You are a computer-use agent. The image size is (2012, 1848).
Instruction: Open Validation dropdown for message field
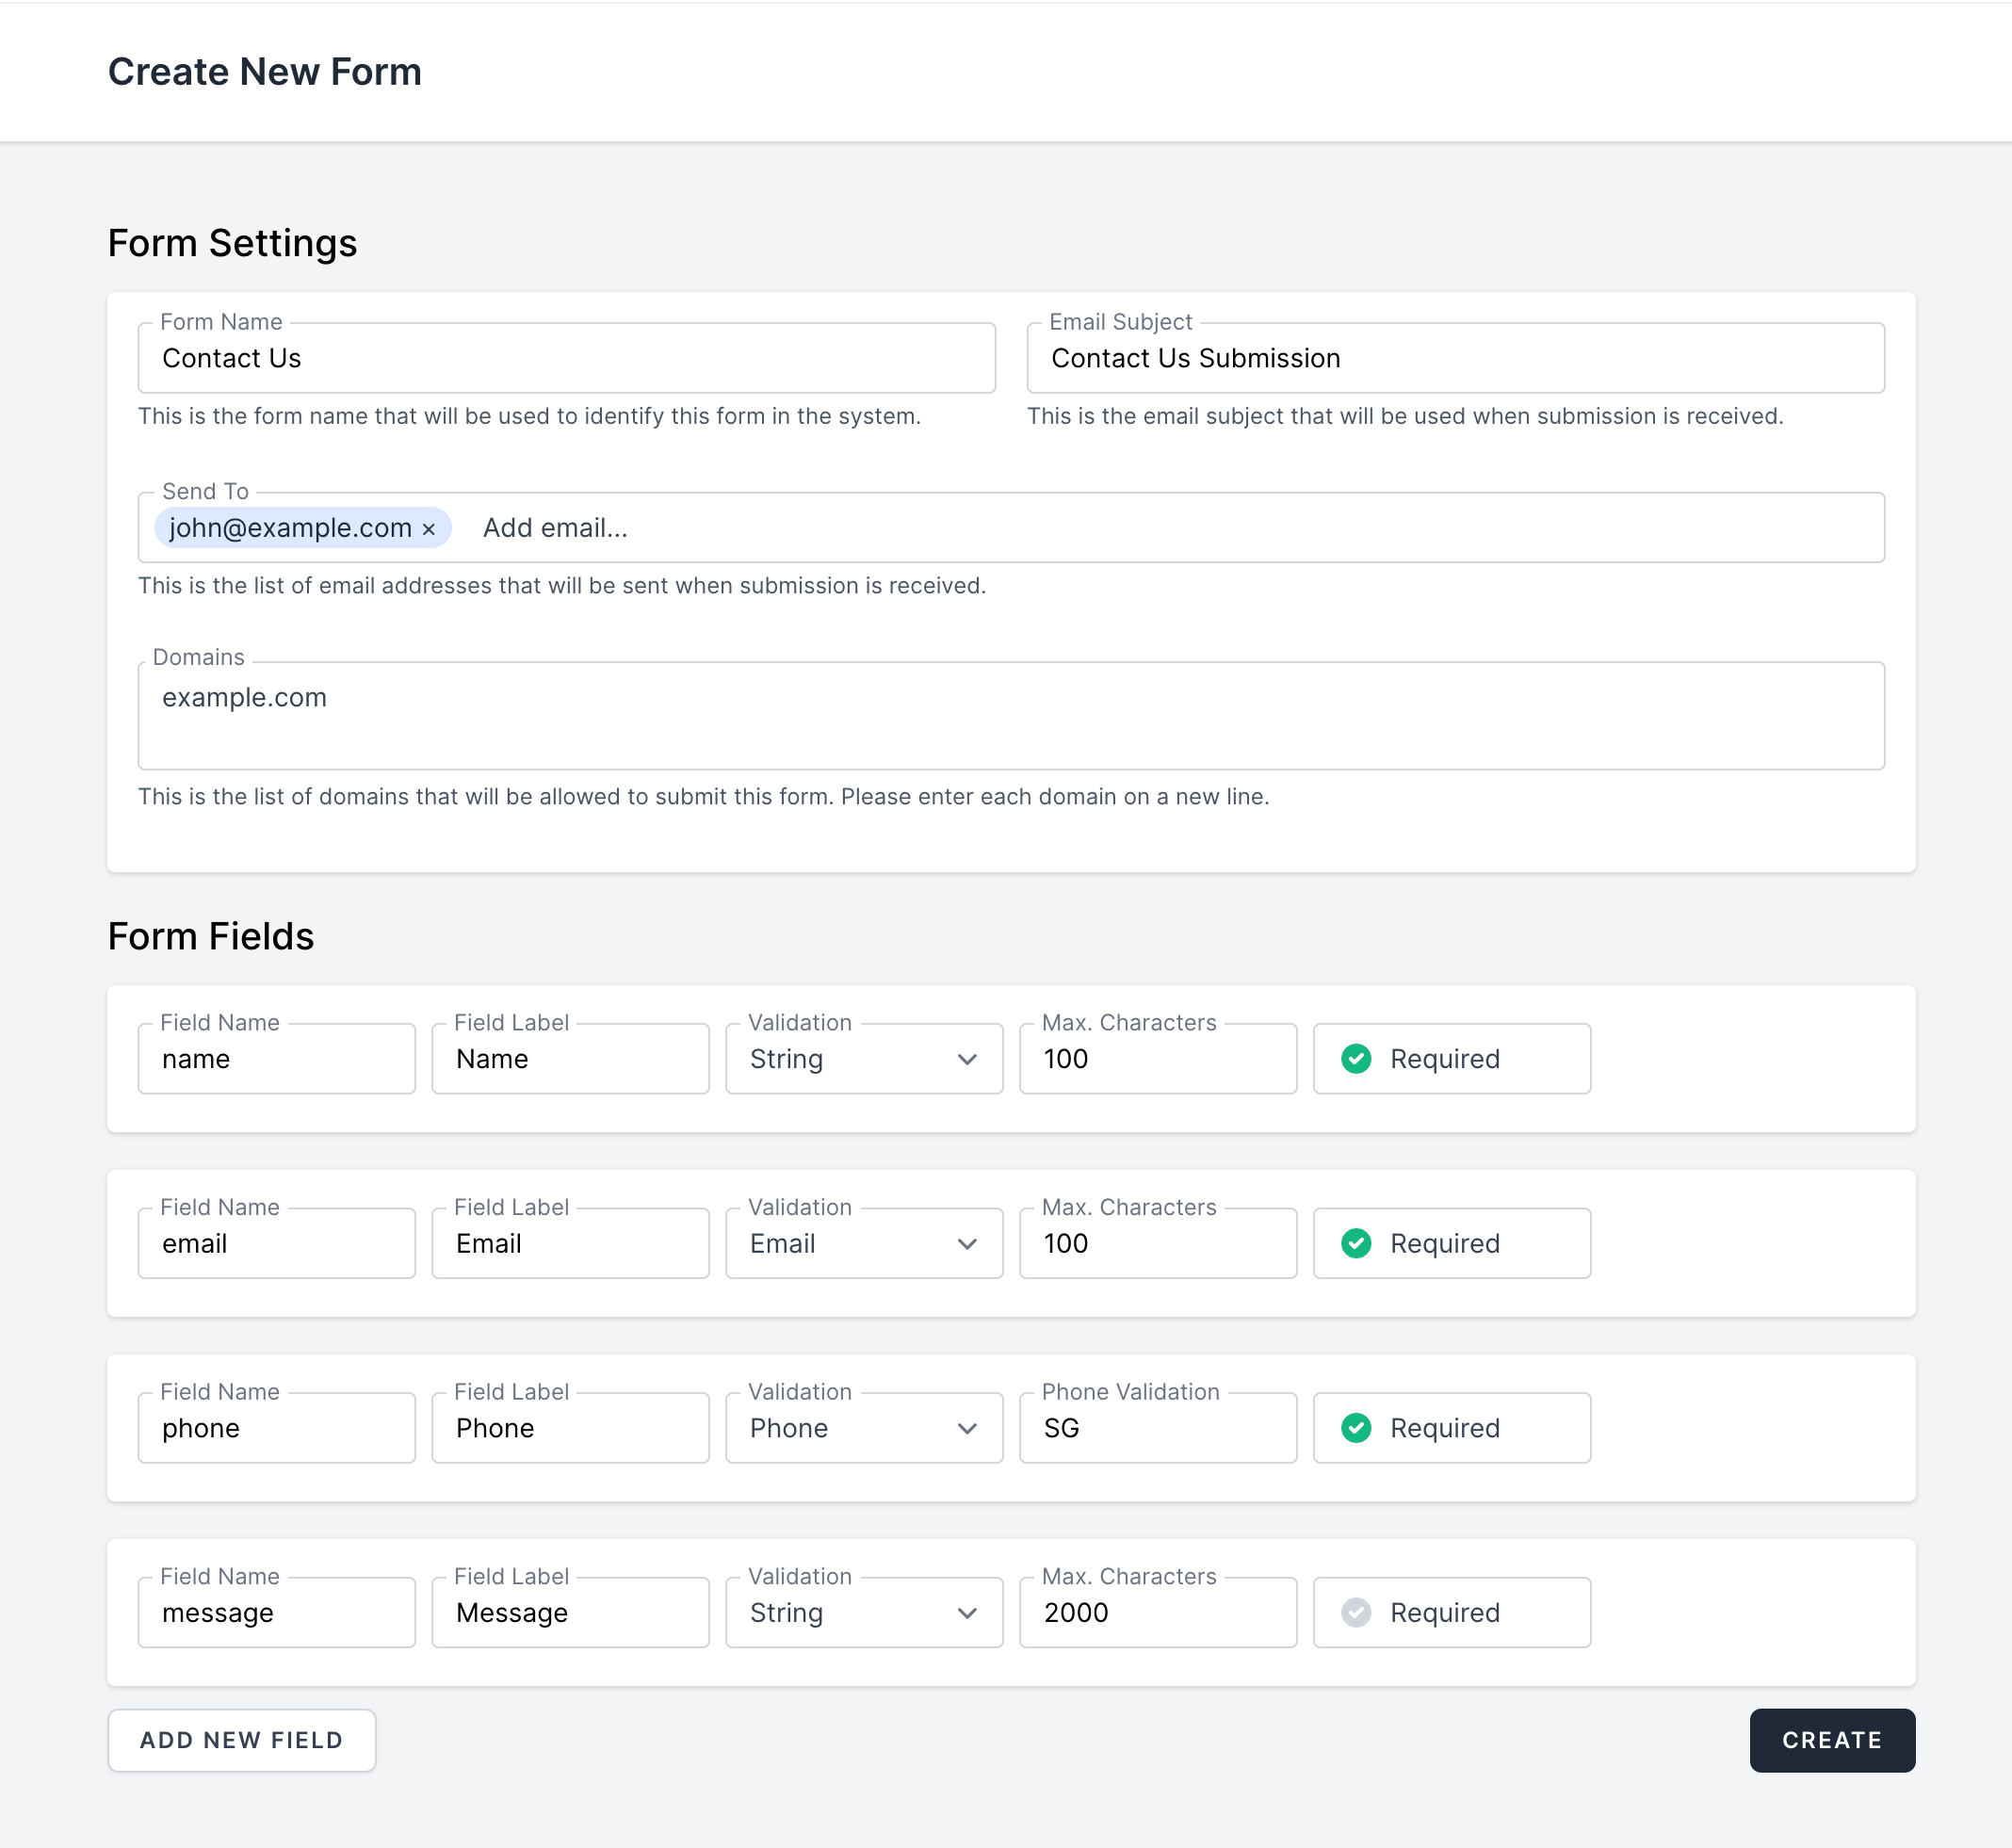click(x=864, y=1612)
